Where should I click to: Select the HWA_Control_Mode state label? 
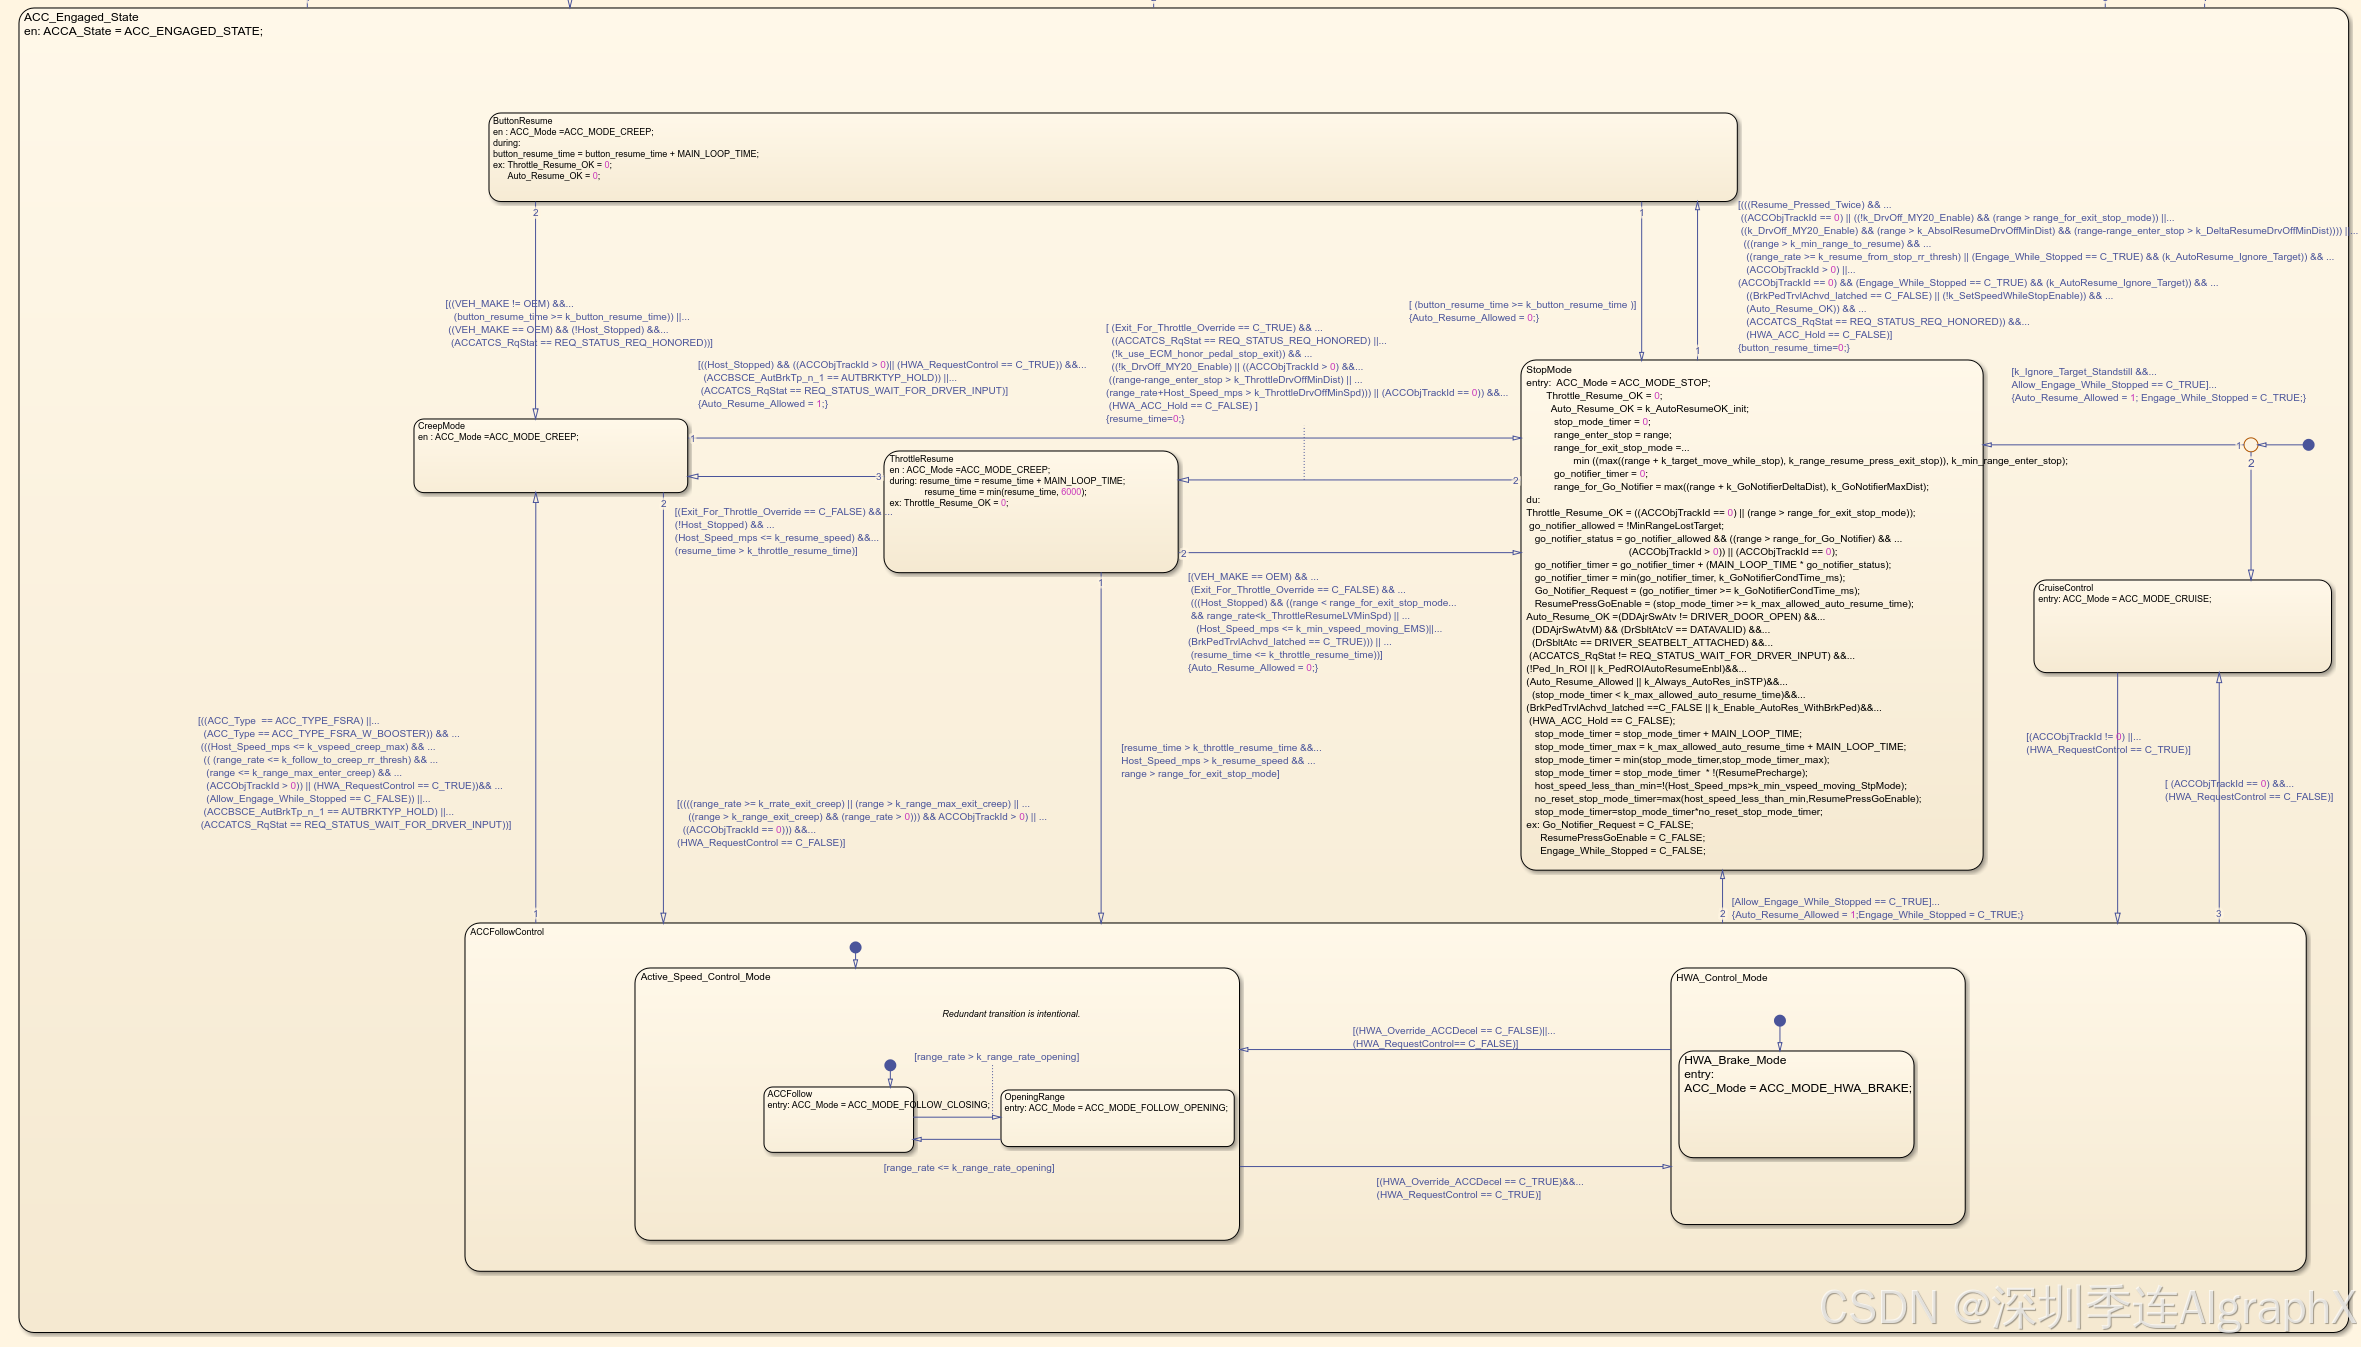click(x=1721, y=978)
